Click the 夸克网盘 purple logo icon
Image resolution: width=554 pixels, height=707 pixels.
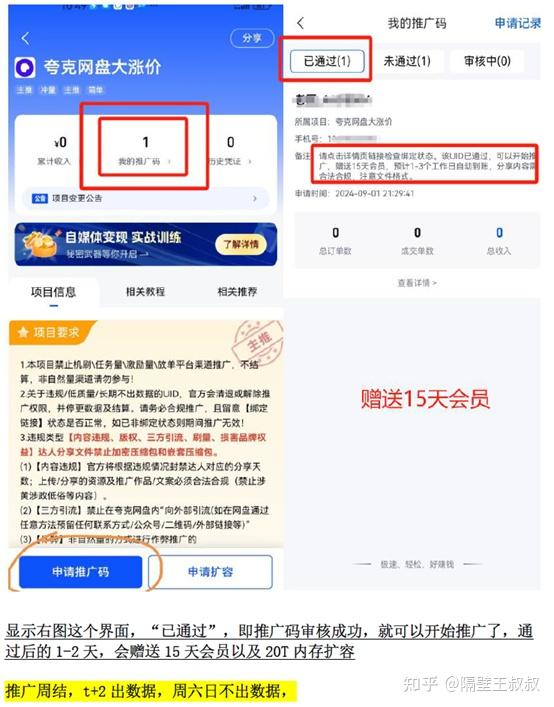[25, 68]
